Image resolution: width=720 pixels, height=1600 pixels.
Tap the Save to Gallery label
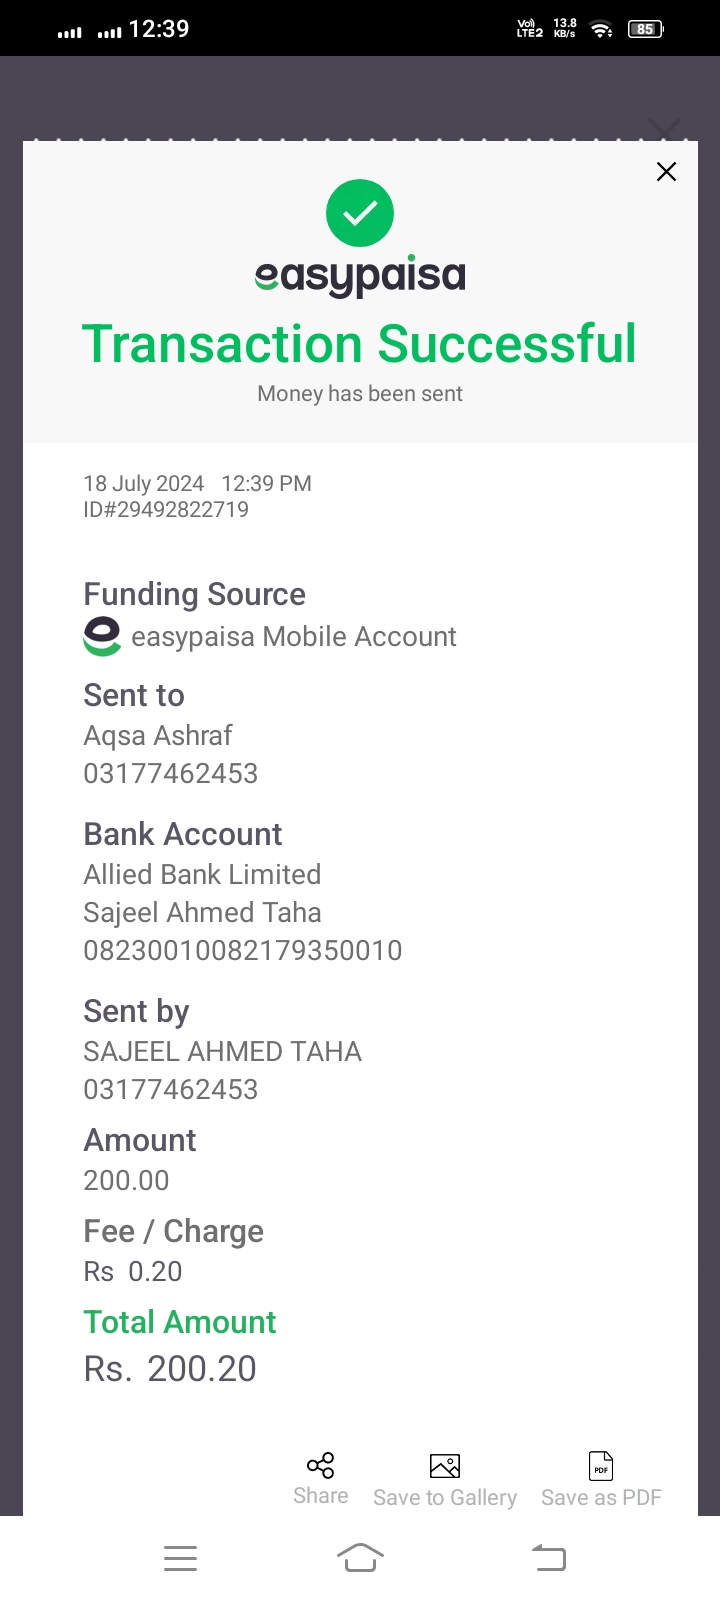pos(445,1497)
